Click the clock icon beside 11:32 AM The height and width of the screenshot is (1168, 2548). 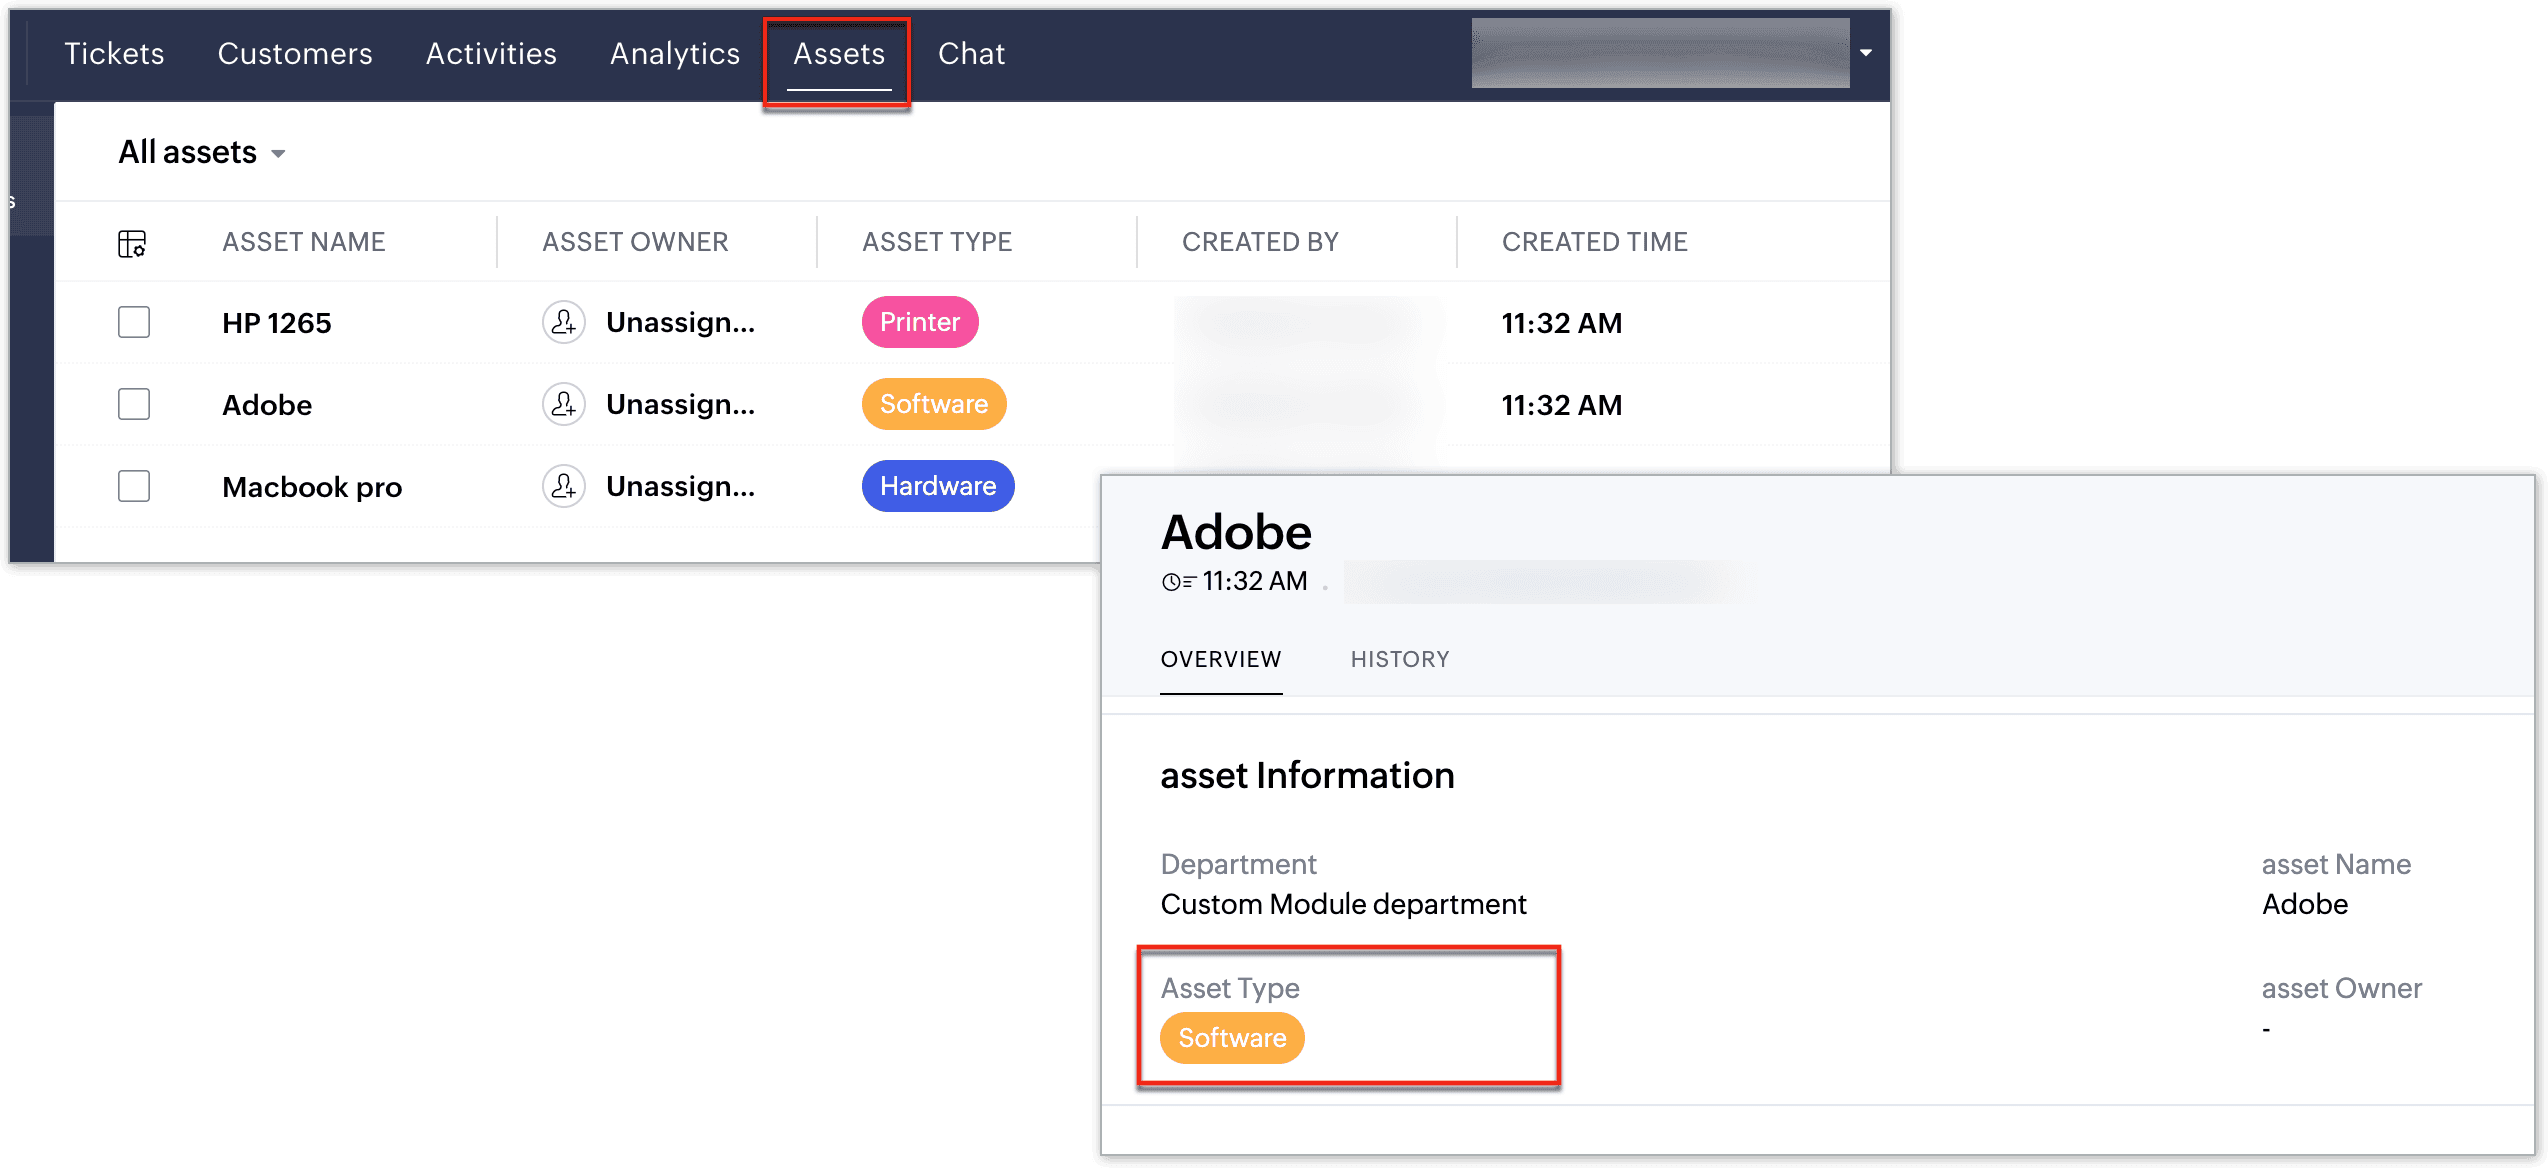coord(1176,582)
